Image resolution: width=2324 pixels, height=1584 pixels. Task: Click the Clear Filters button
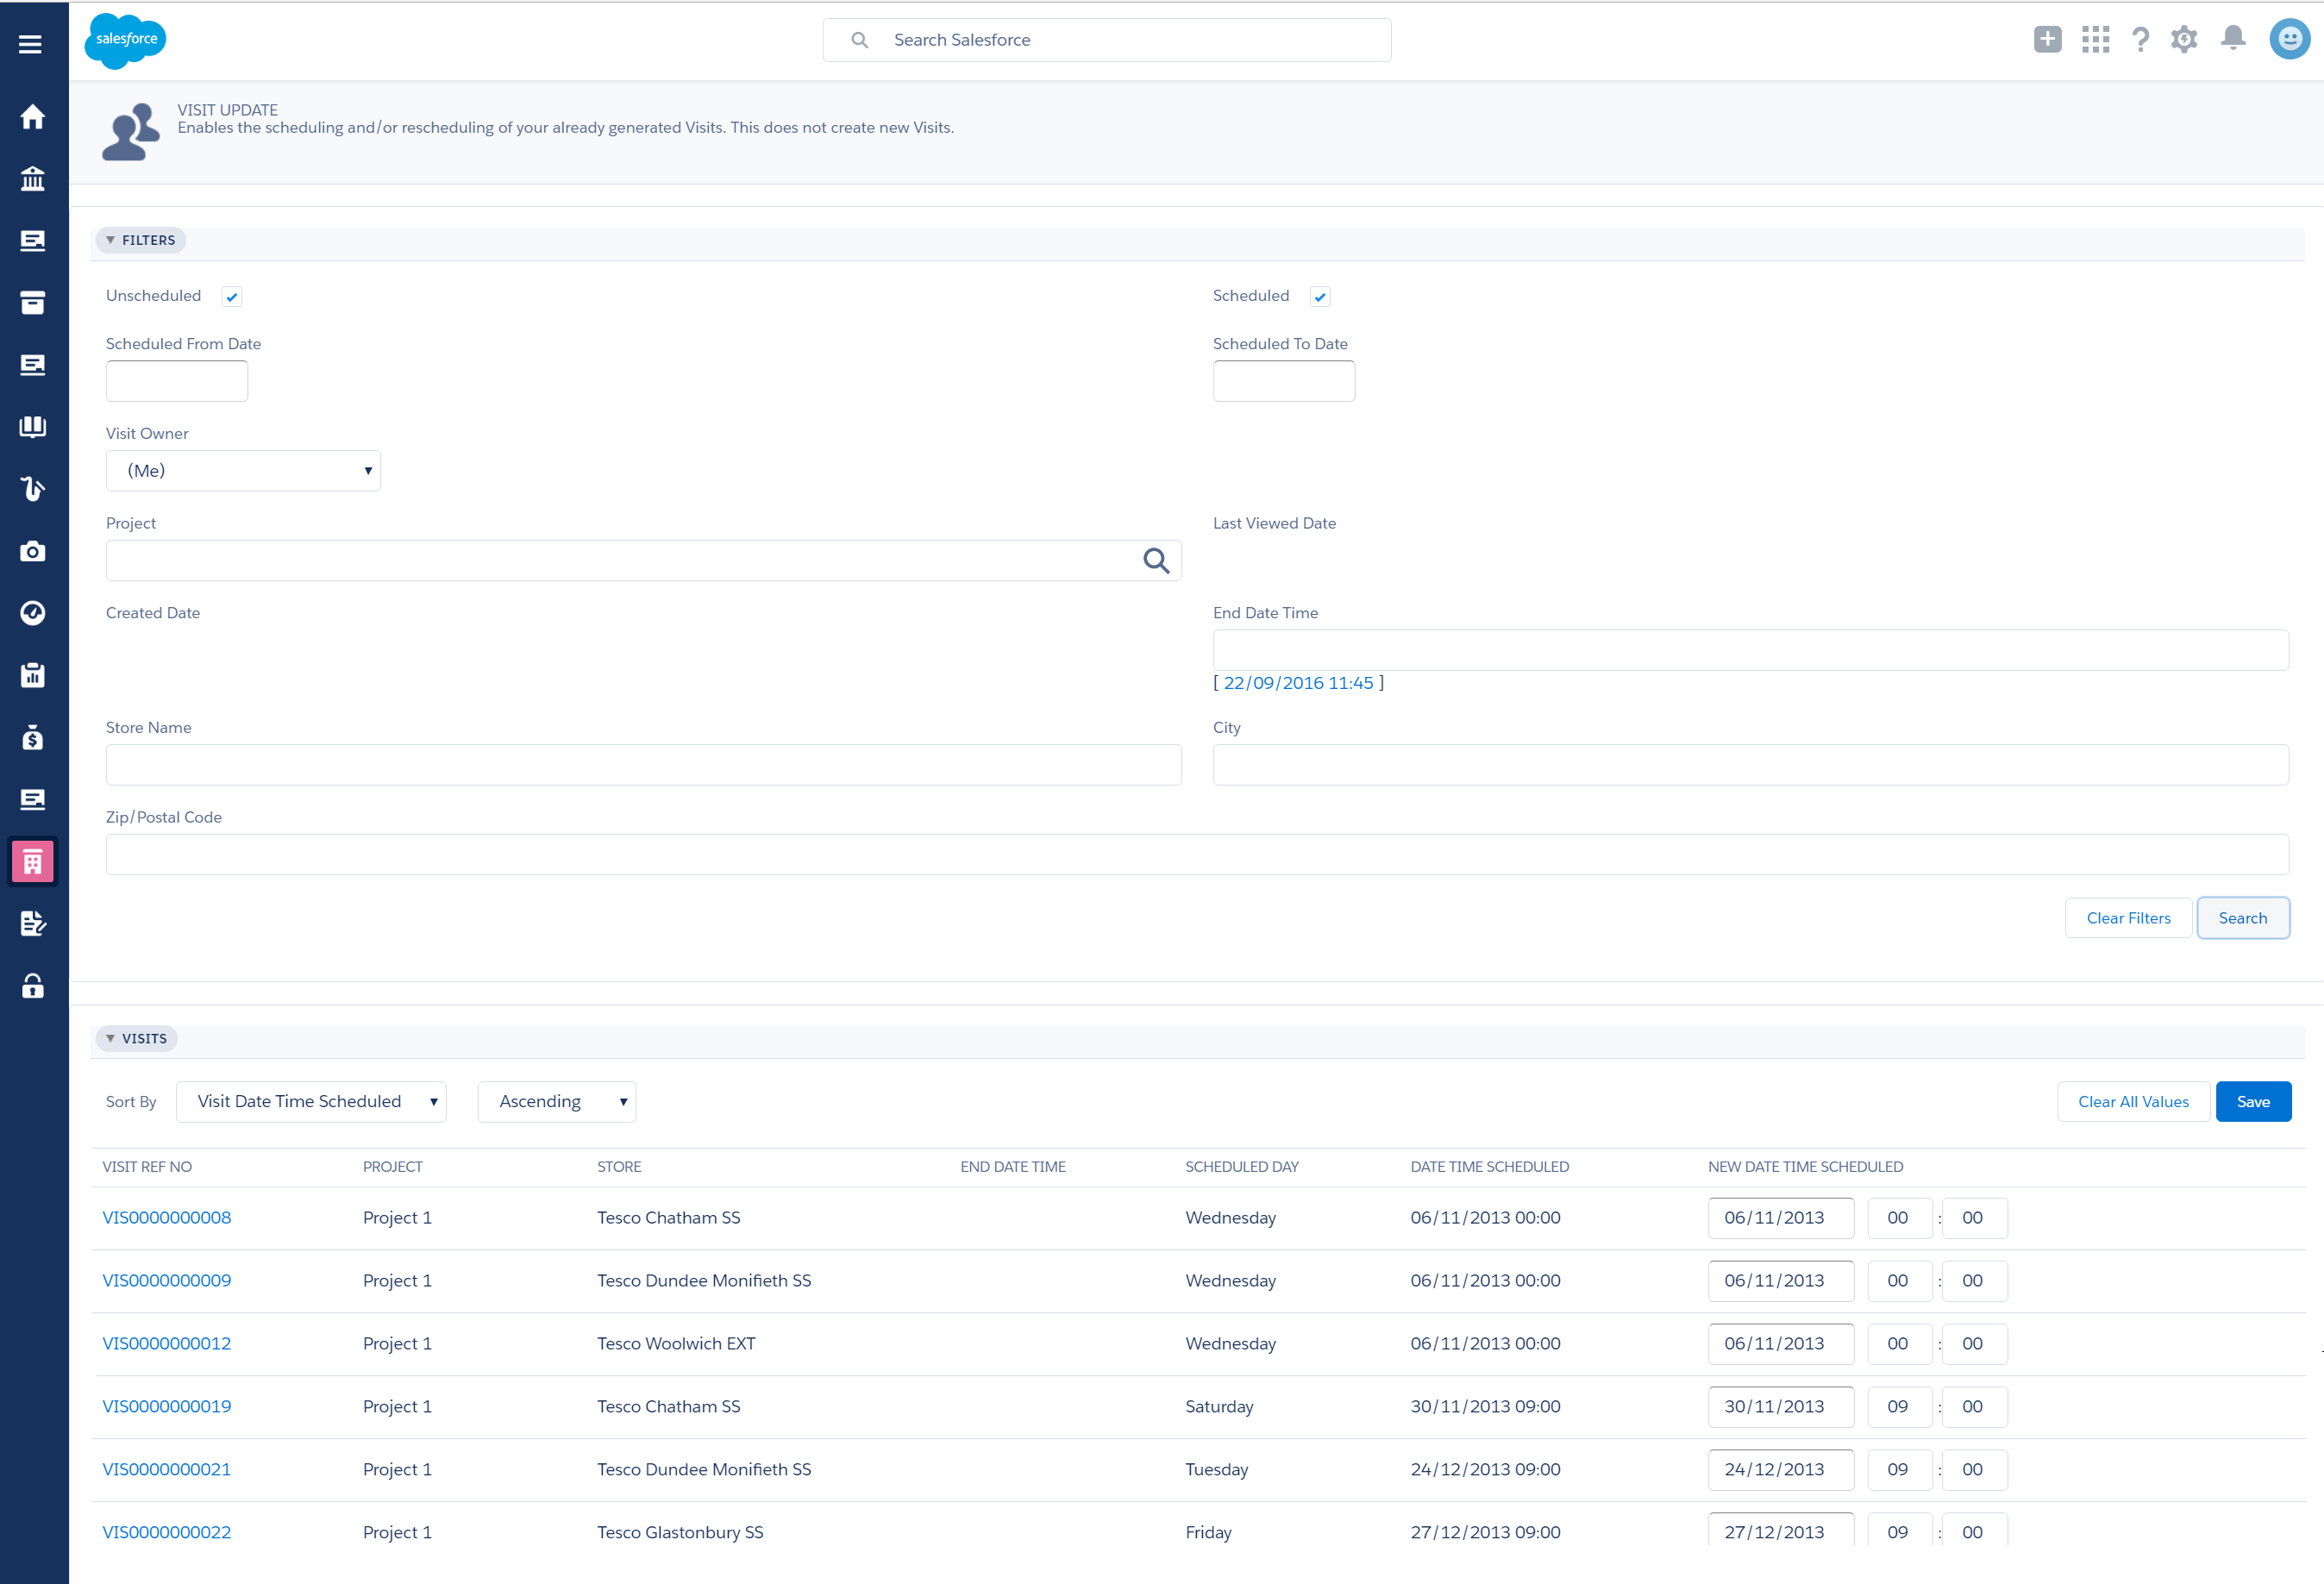[2128, 918]
